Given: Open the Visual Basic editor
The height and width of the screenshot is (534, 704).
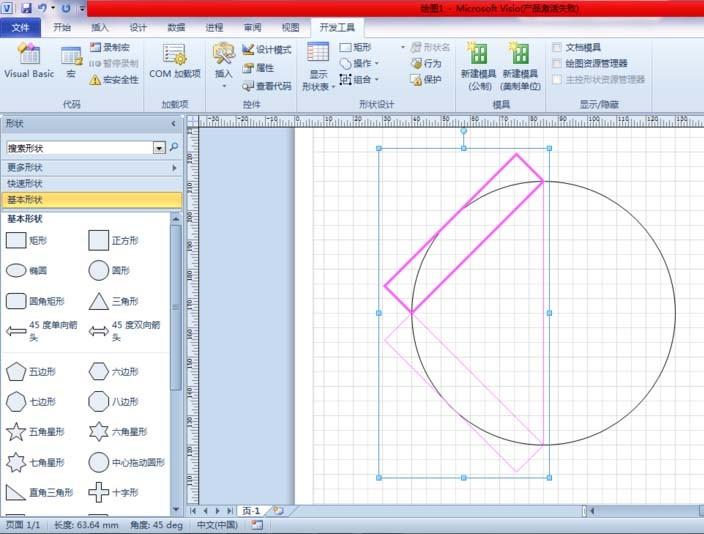Looking at the screenshot, I should point(29,61).
